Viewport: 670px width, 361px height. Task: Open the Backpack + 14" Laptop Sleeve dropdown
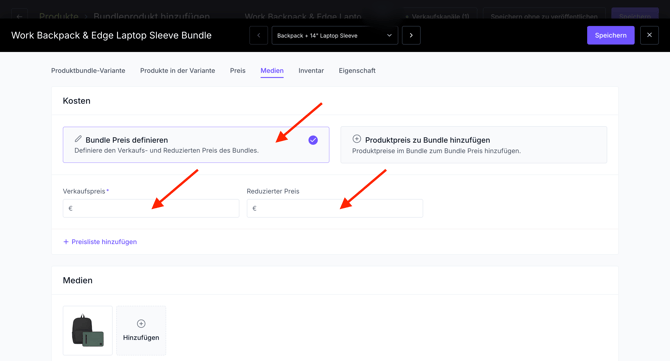coord(335,35)
